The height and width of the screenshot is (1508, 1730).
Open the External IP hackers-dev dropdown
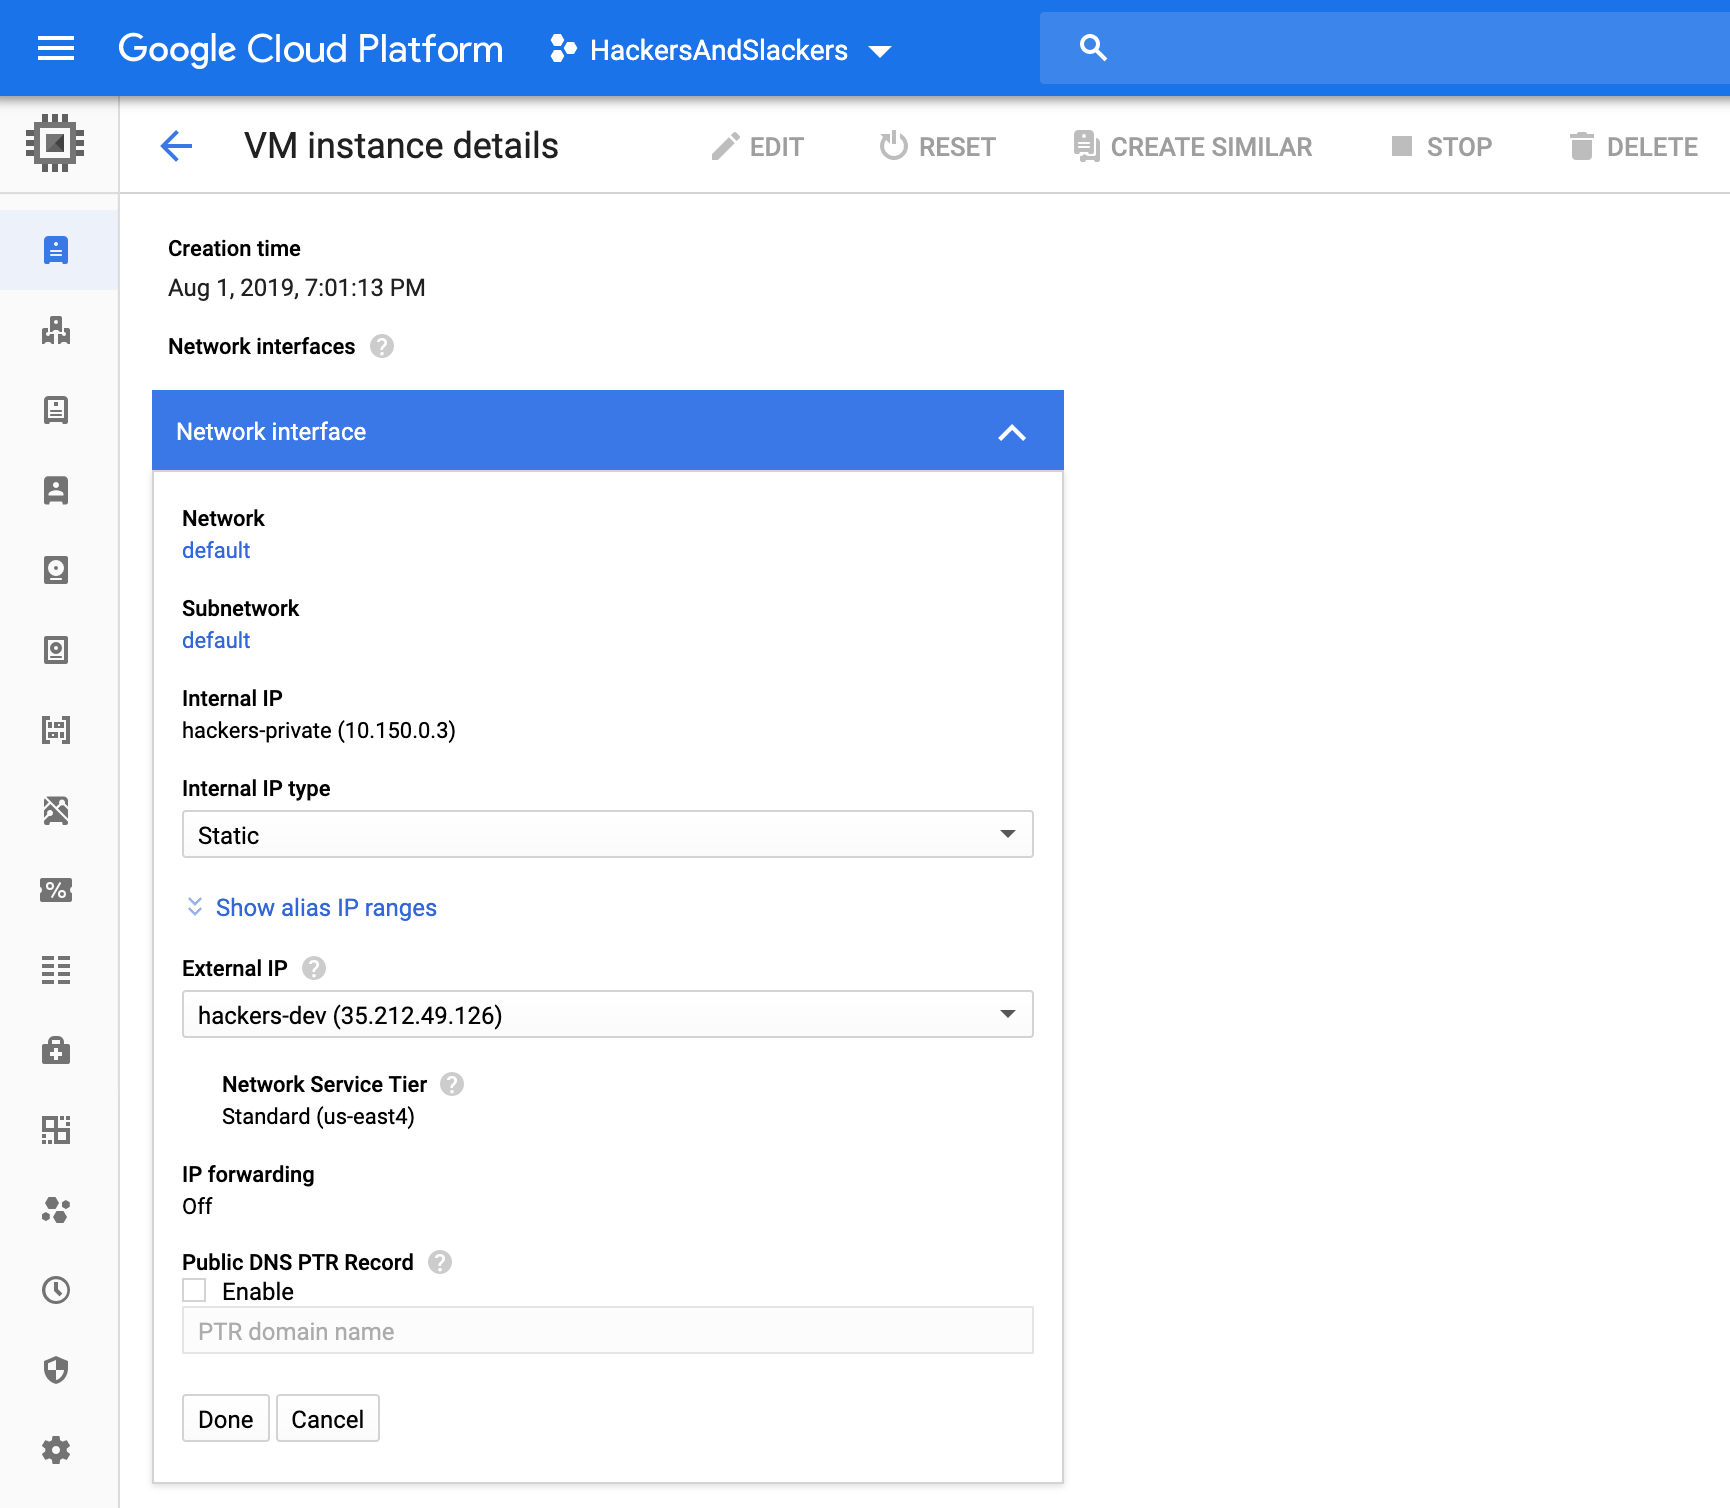pyautogui.click(x=607, y=1014)
